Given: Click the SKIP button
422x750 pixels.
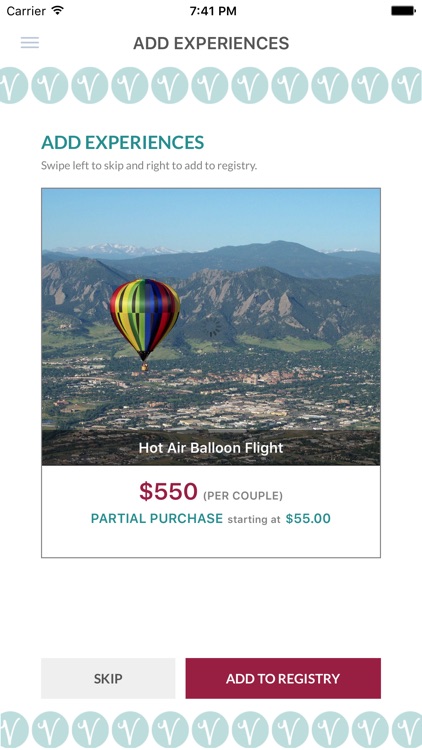Looking at the screenshot, I should click(108, 678).
